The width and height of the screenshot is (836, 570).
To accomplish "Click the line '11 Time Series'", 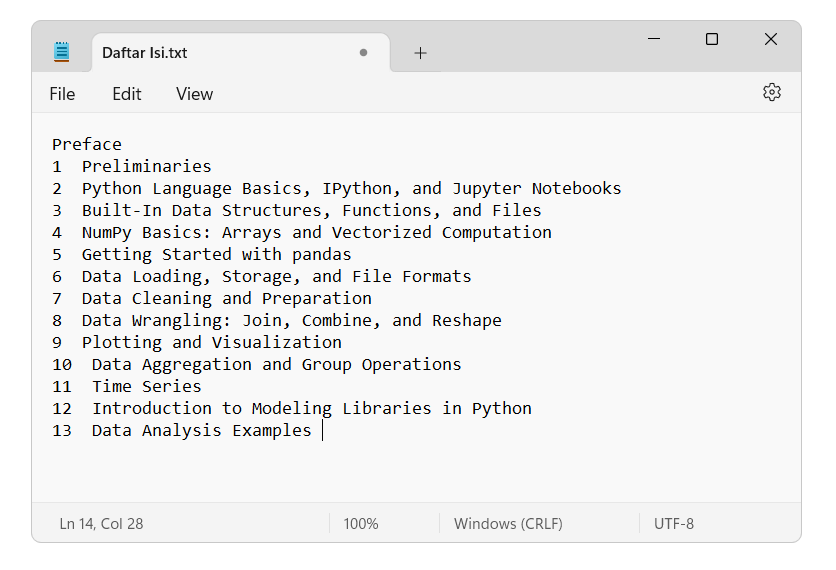I will point(127,387).
